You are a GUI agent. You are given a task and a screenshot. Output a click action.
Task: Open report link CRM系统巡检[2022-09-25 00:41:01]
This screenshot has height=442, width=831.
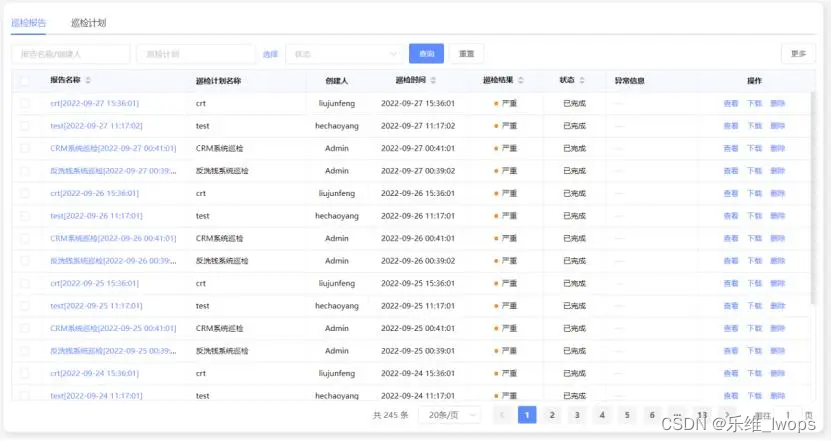[x=113, y=329]
